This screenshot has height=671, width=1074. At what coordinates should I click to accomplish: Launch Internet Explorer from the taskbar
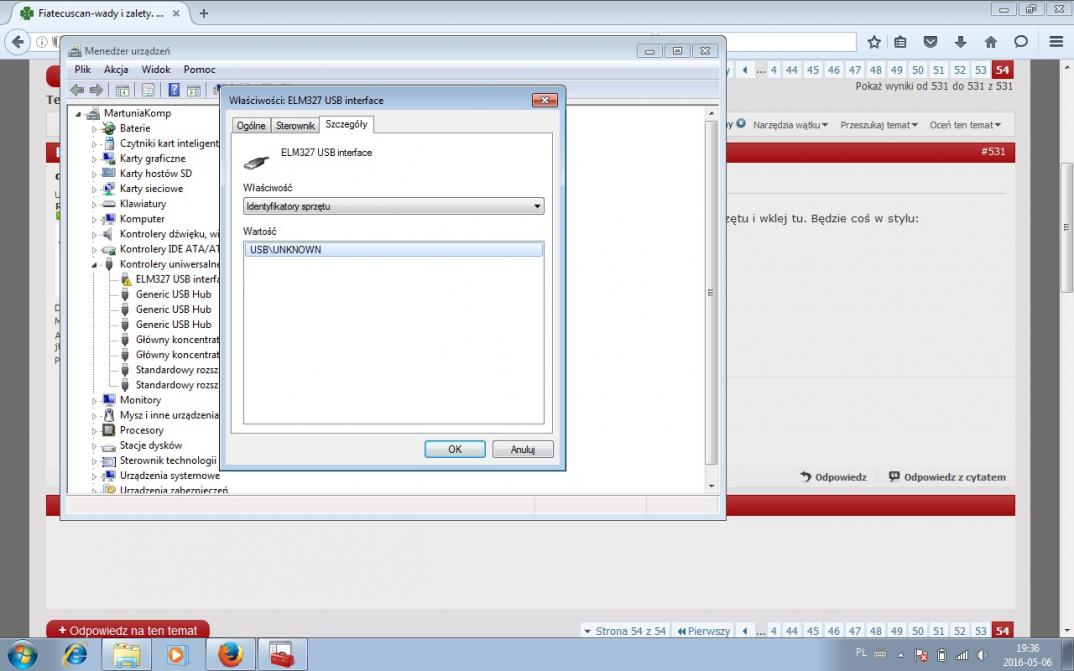point(74,655)
